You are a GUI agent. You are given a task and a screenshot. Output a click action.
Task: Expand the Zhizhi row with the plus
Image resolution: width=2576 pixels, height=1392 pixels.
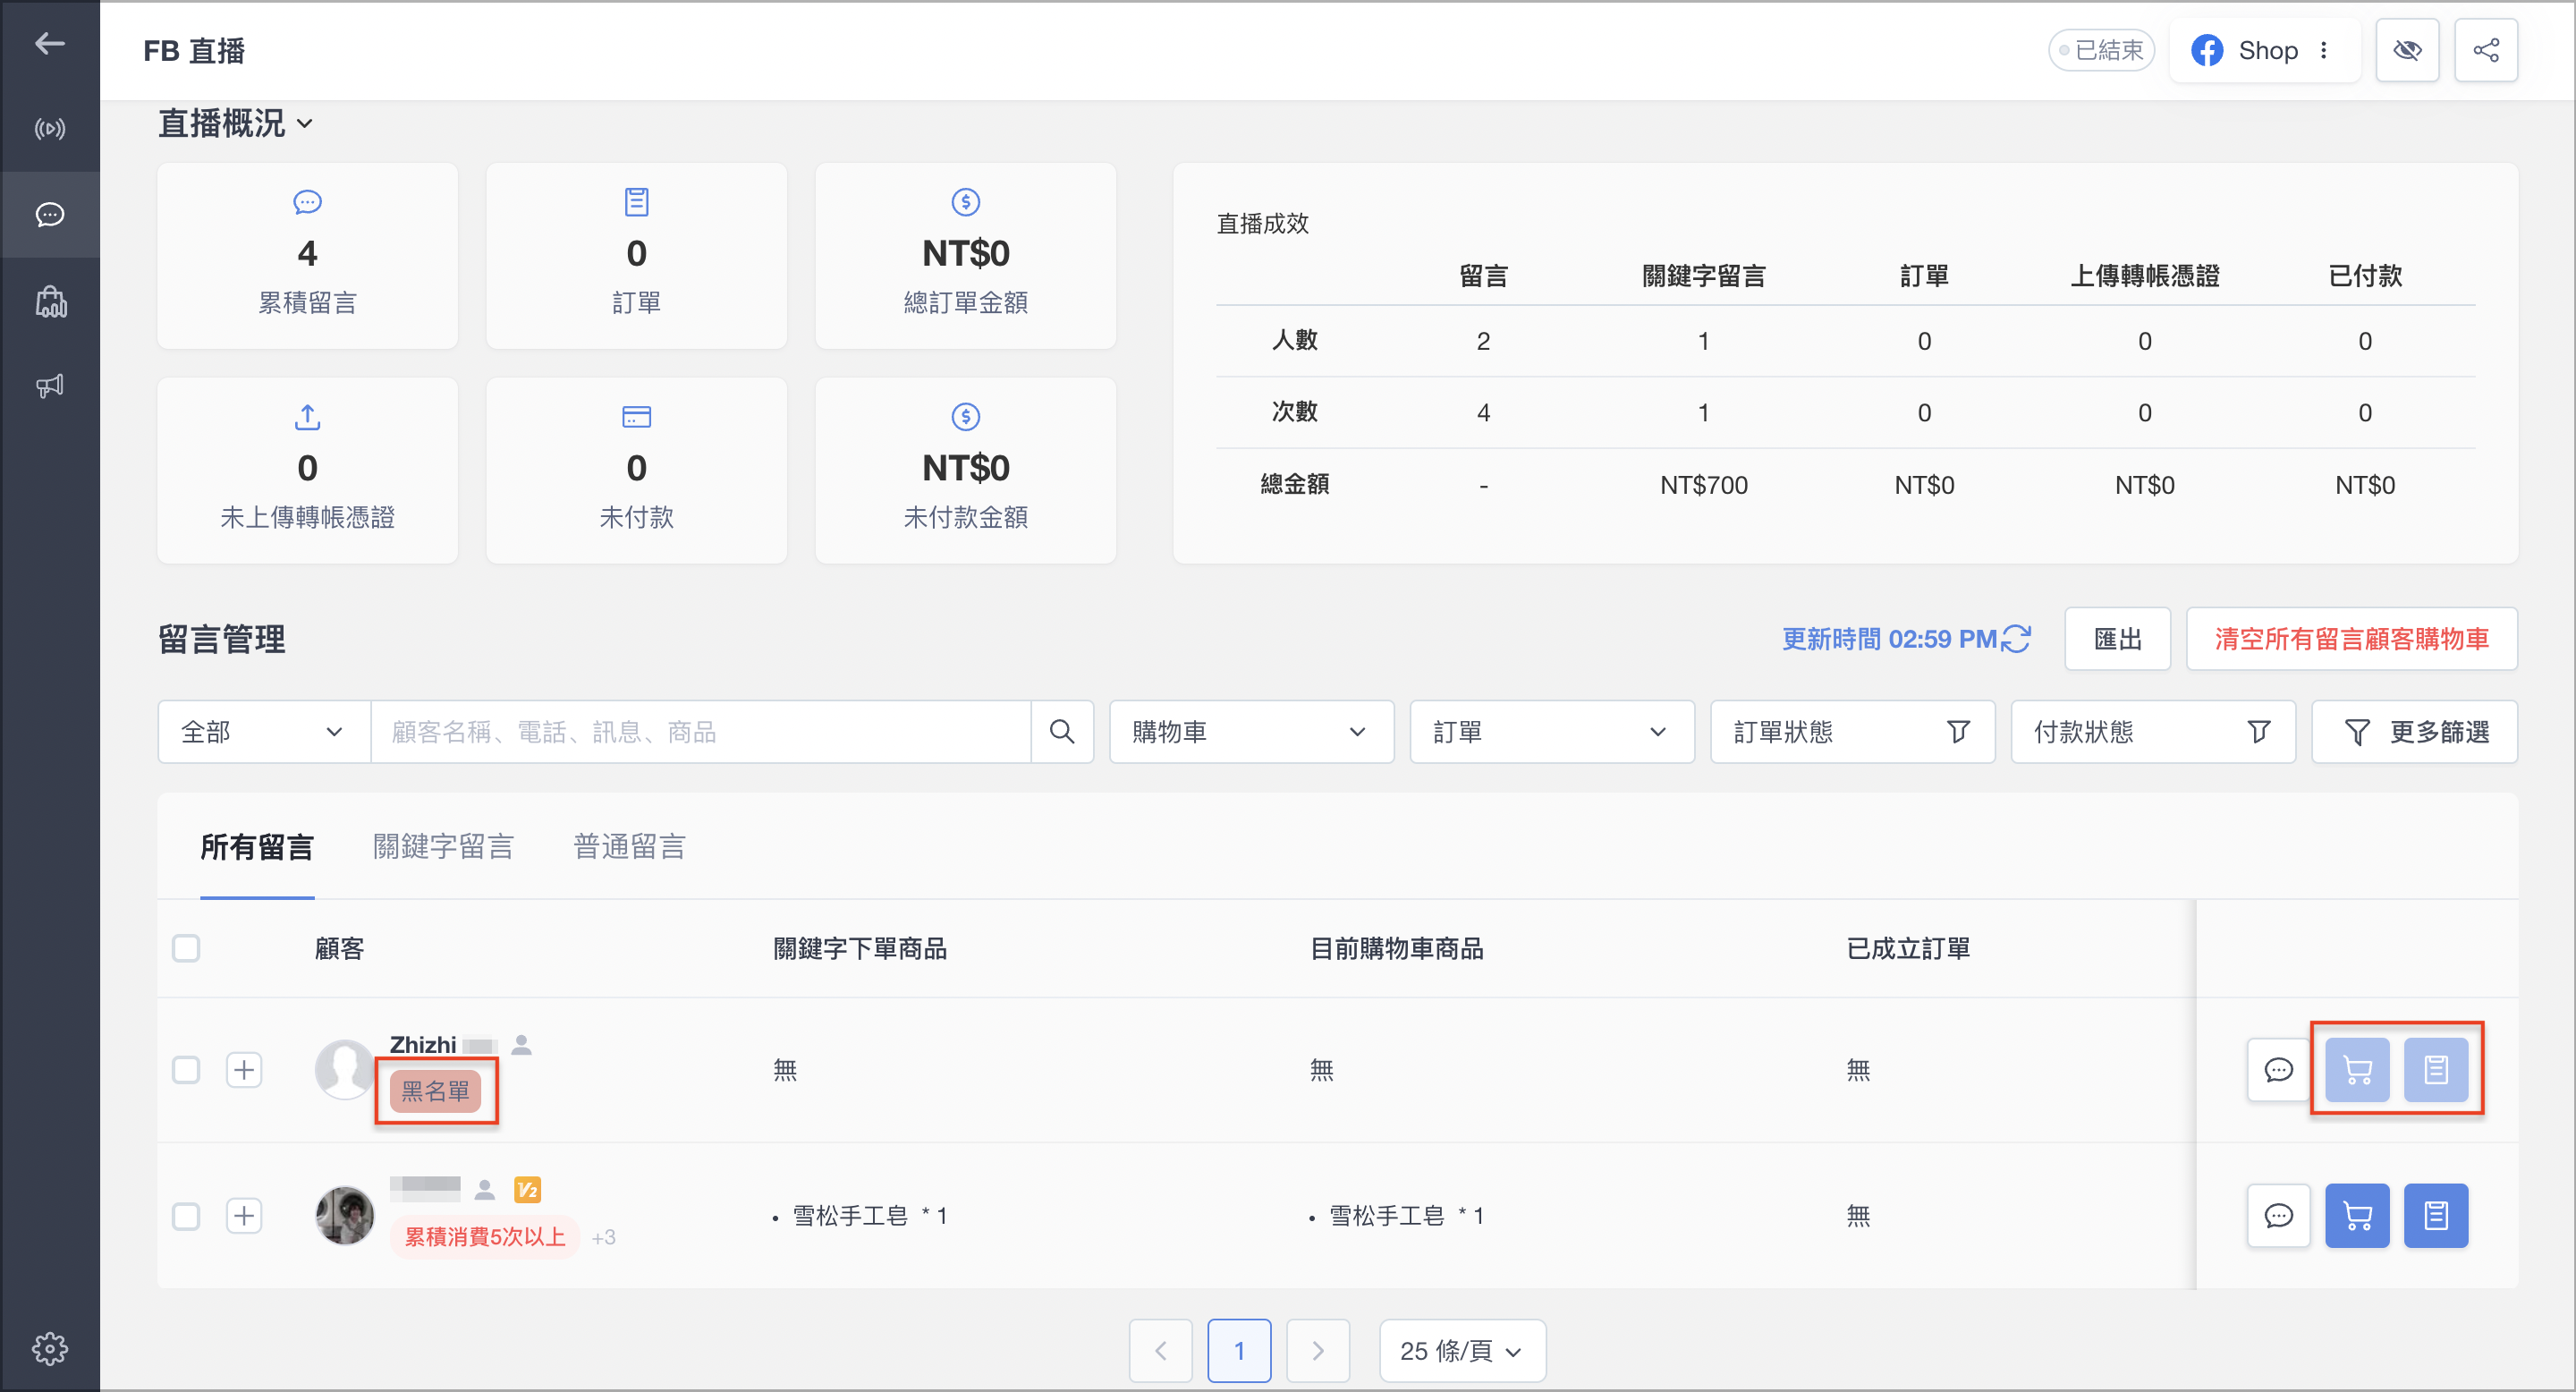pyautogui.click(x=244, y=1070)
